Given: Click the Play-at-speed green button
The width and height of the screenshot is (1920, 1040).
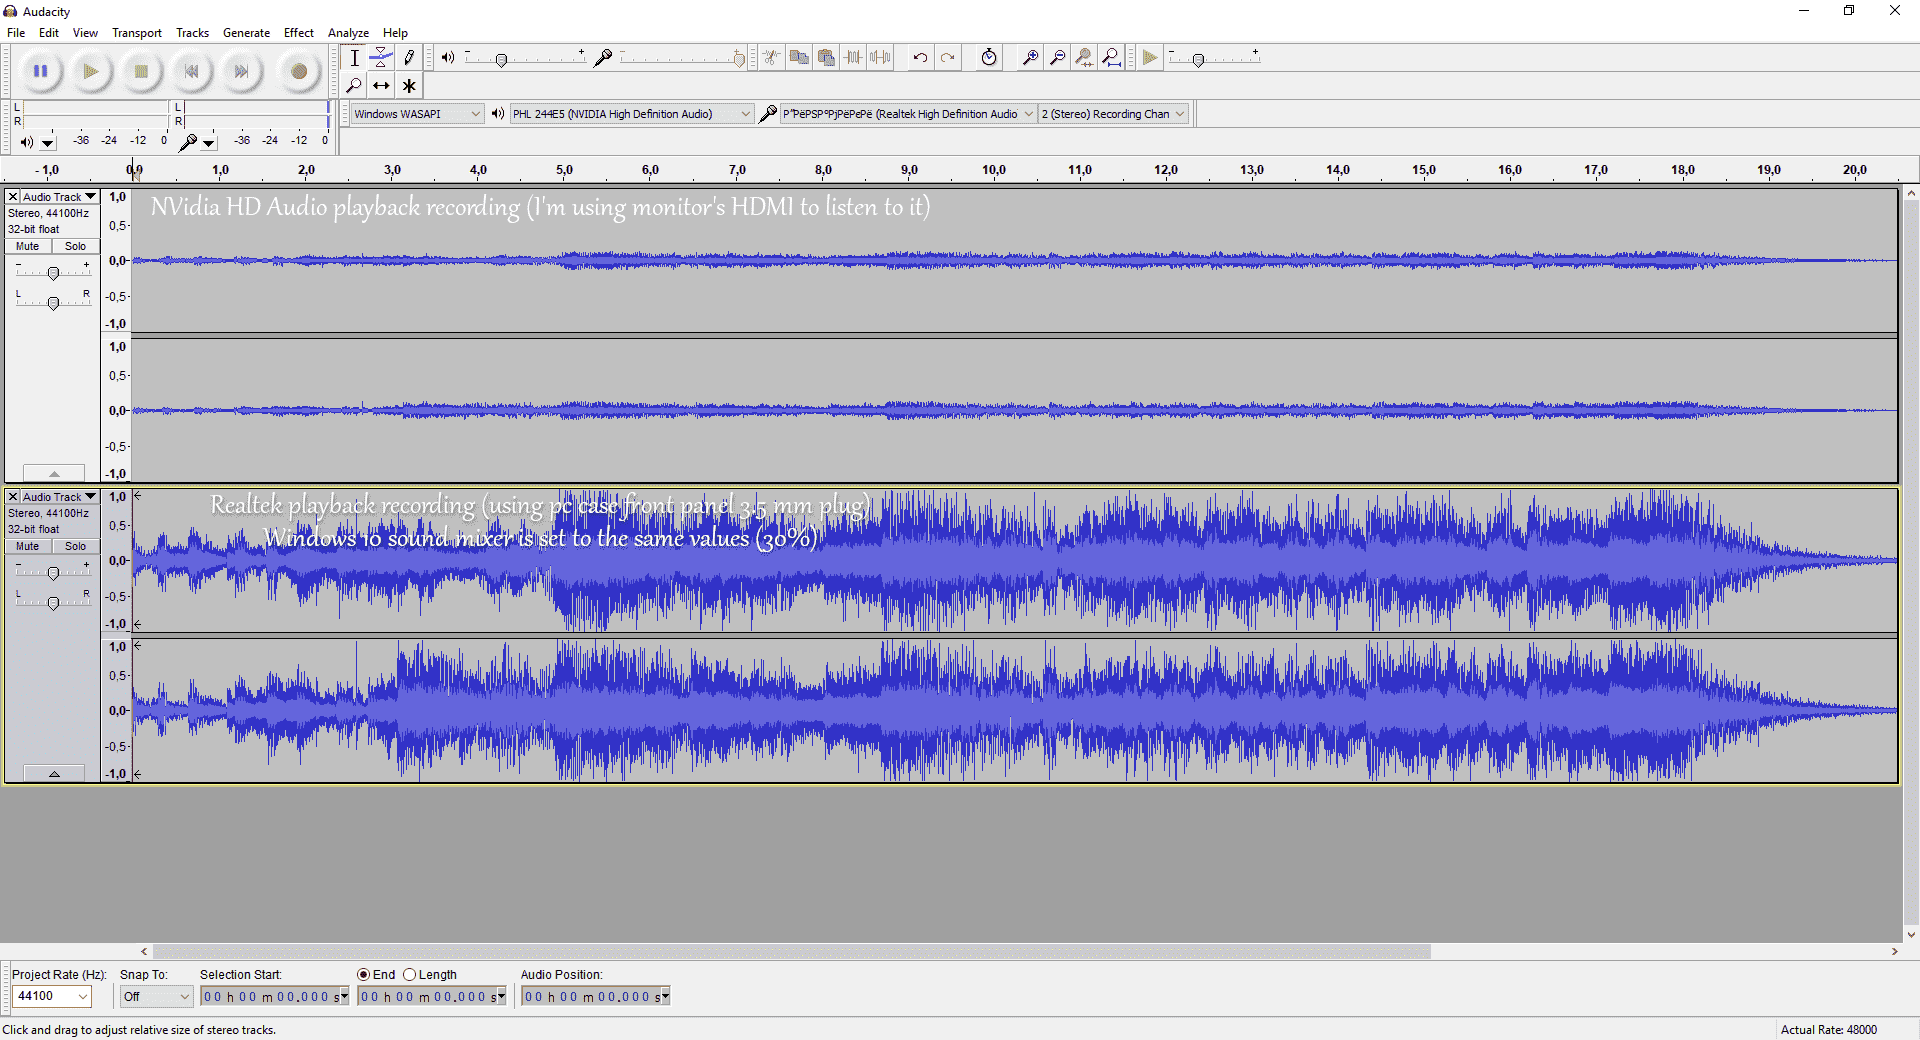Looking at the screenshot, I should (x=1150, y=58).
